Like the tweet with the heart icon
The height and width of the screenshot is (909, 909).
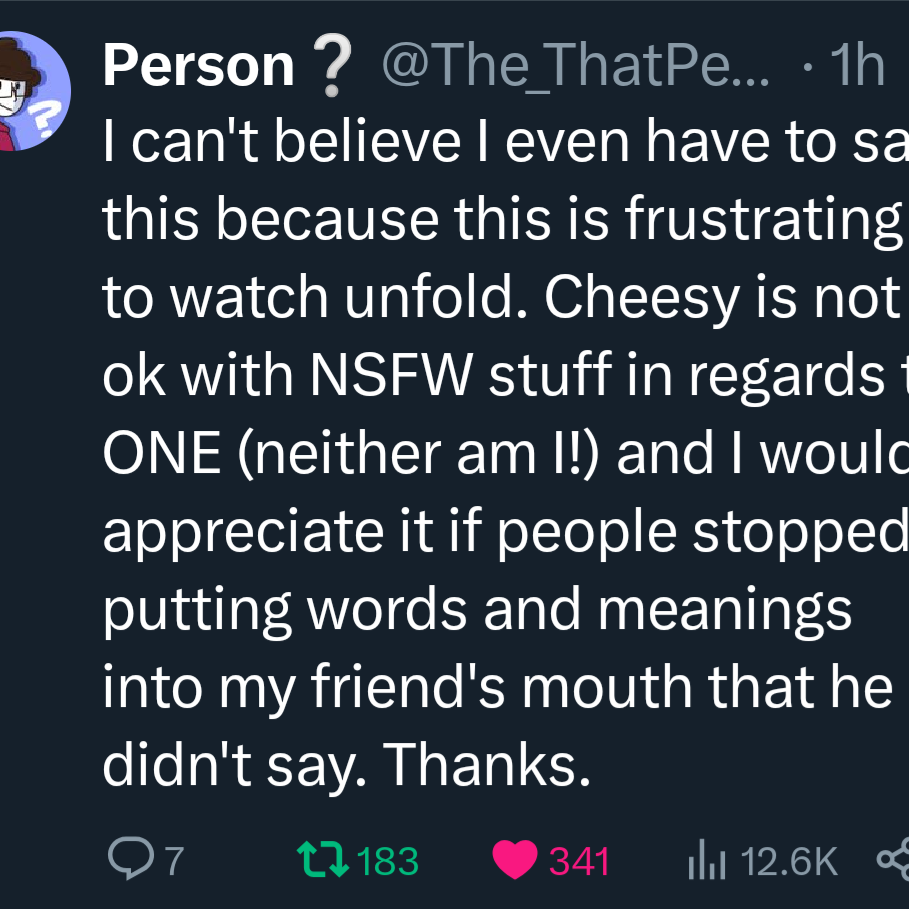(514, 859)
